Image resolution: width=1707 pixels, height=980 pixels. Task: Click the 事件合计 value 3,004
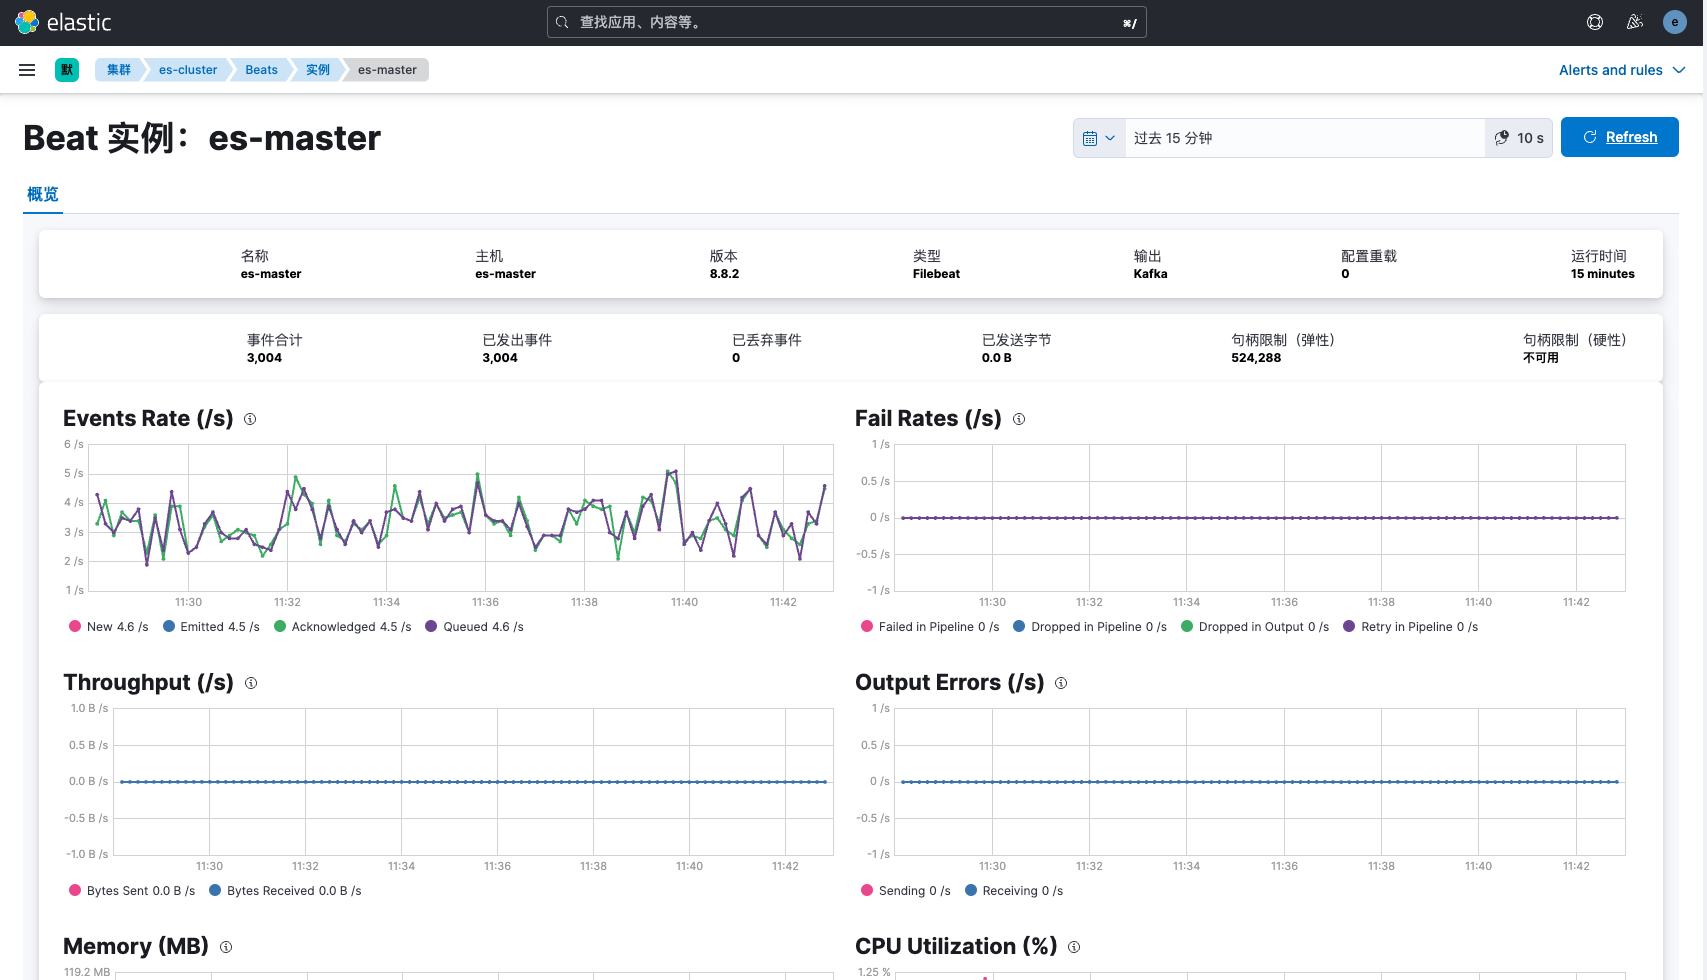[x=264, y=358]
